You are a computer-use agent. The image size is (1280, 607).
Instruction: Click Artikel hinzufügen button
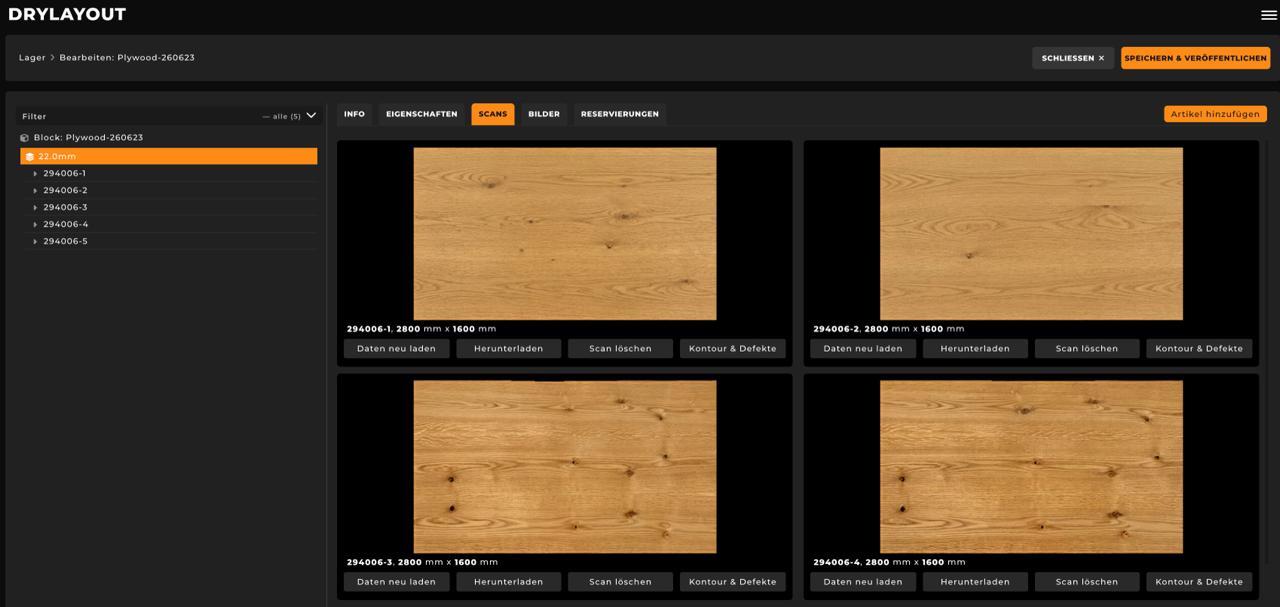[x=1215, y=114]
